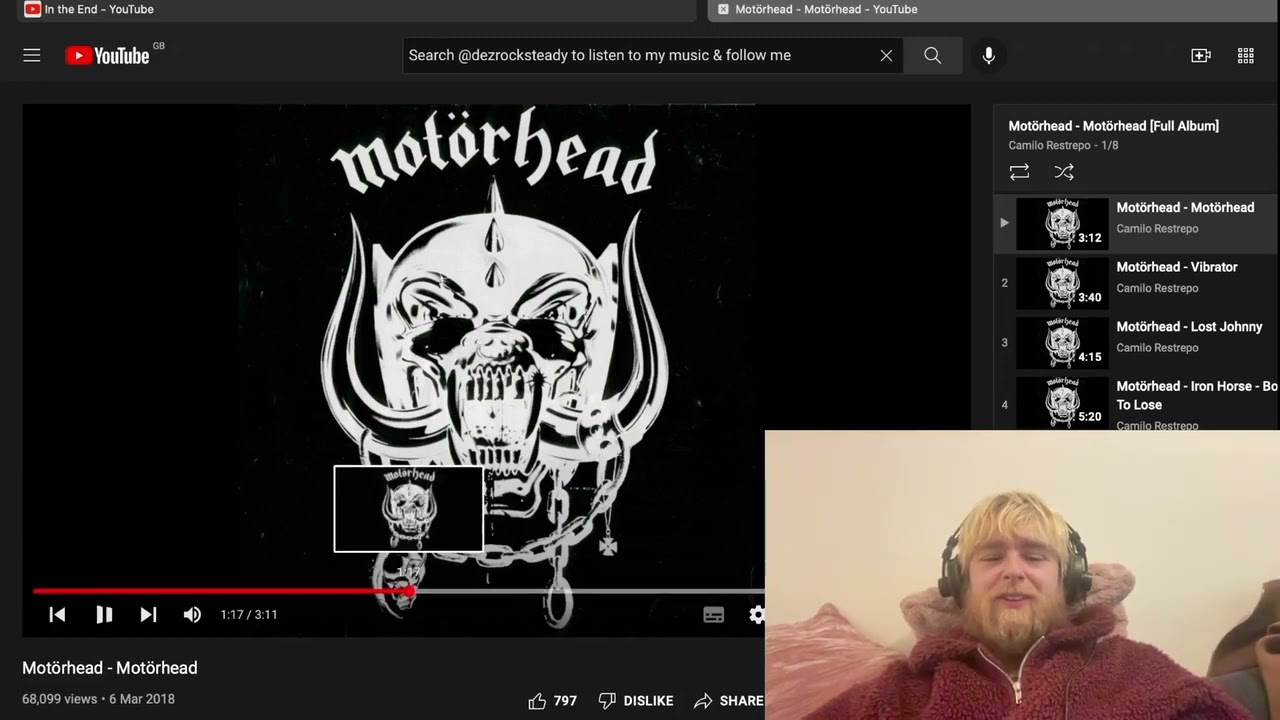Screen dimensions: 1280x720
Task: Click the video title Motörhead - Motörhead
Action: point(110,668)
